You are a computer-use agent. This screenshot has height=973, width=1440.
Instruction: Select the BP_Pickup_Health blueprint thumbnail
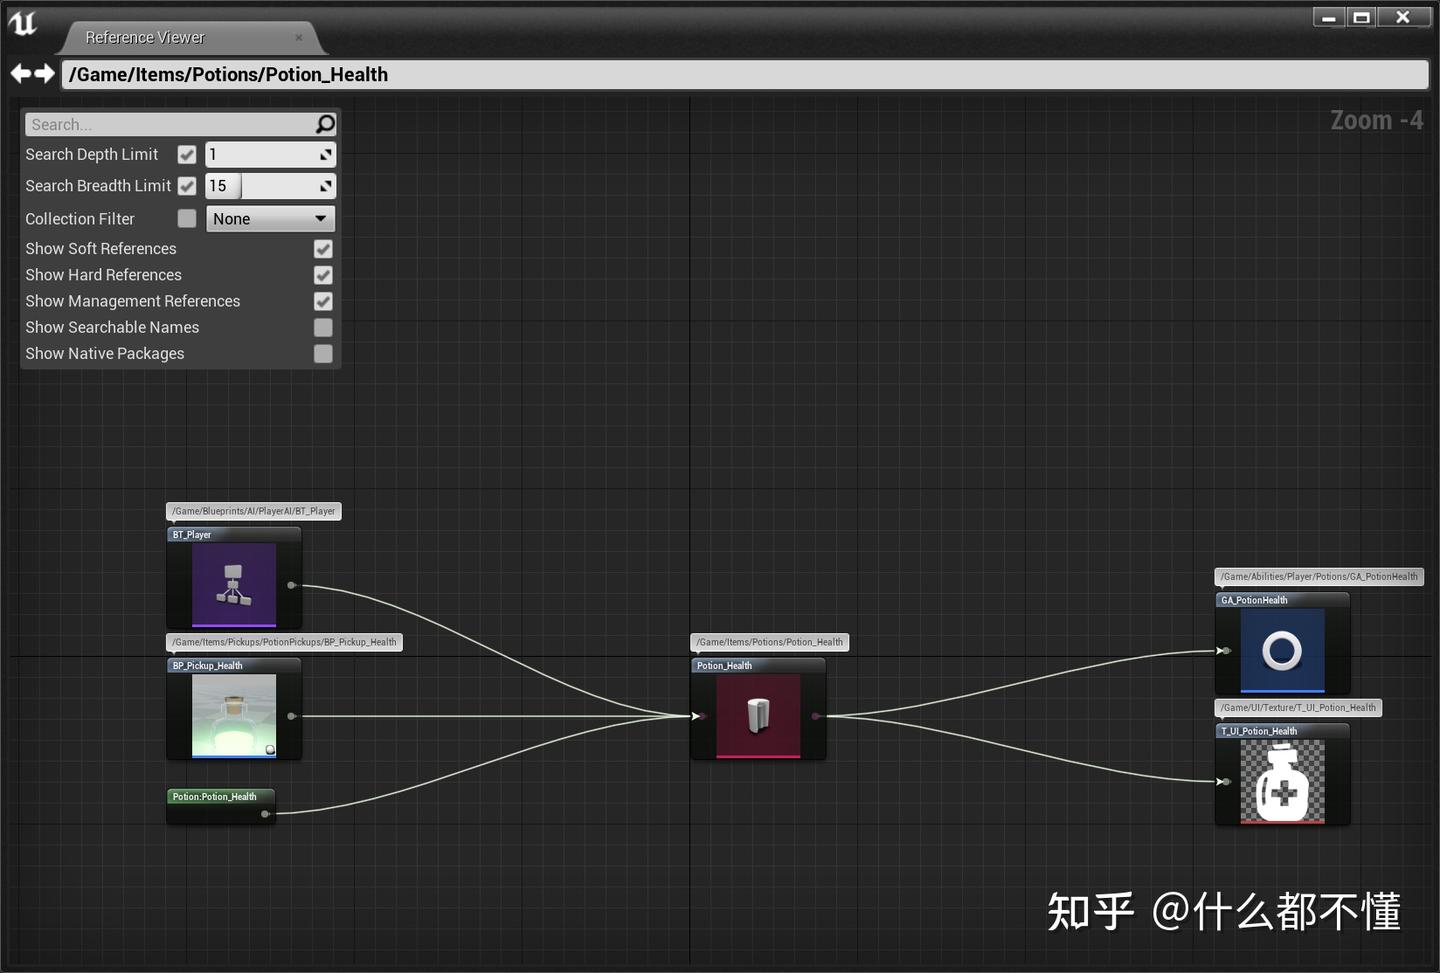[234, 714]
